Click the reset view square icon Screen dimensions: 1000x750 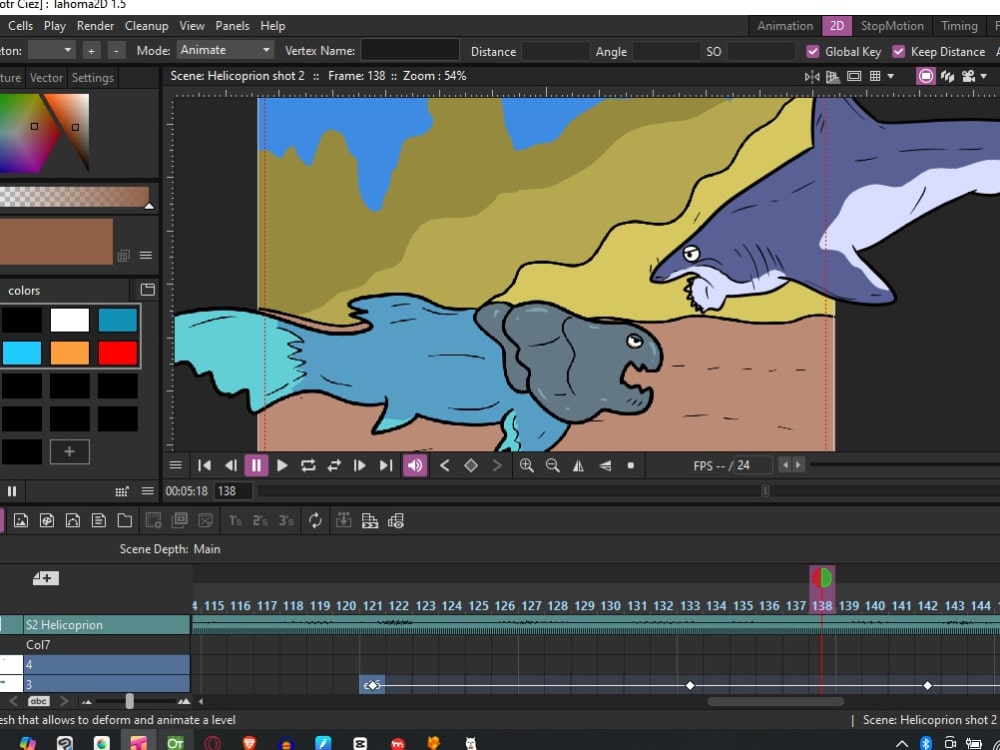pyautogui.click(x=631, y=466)
